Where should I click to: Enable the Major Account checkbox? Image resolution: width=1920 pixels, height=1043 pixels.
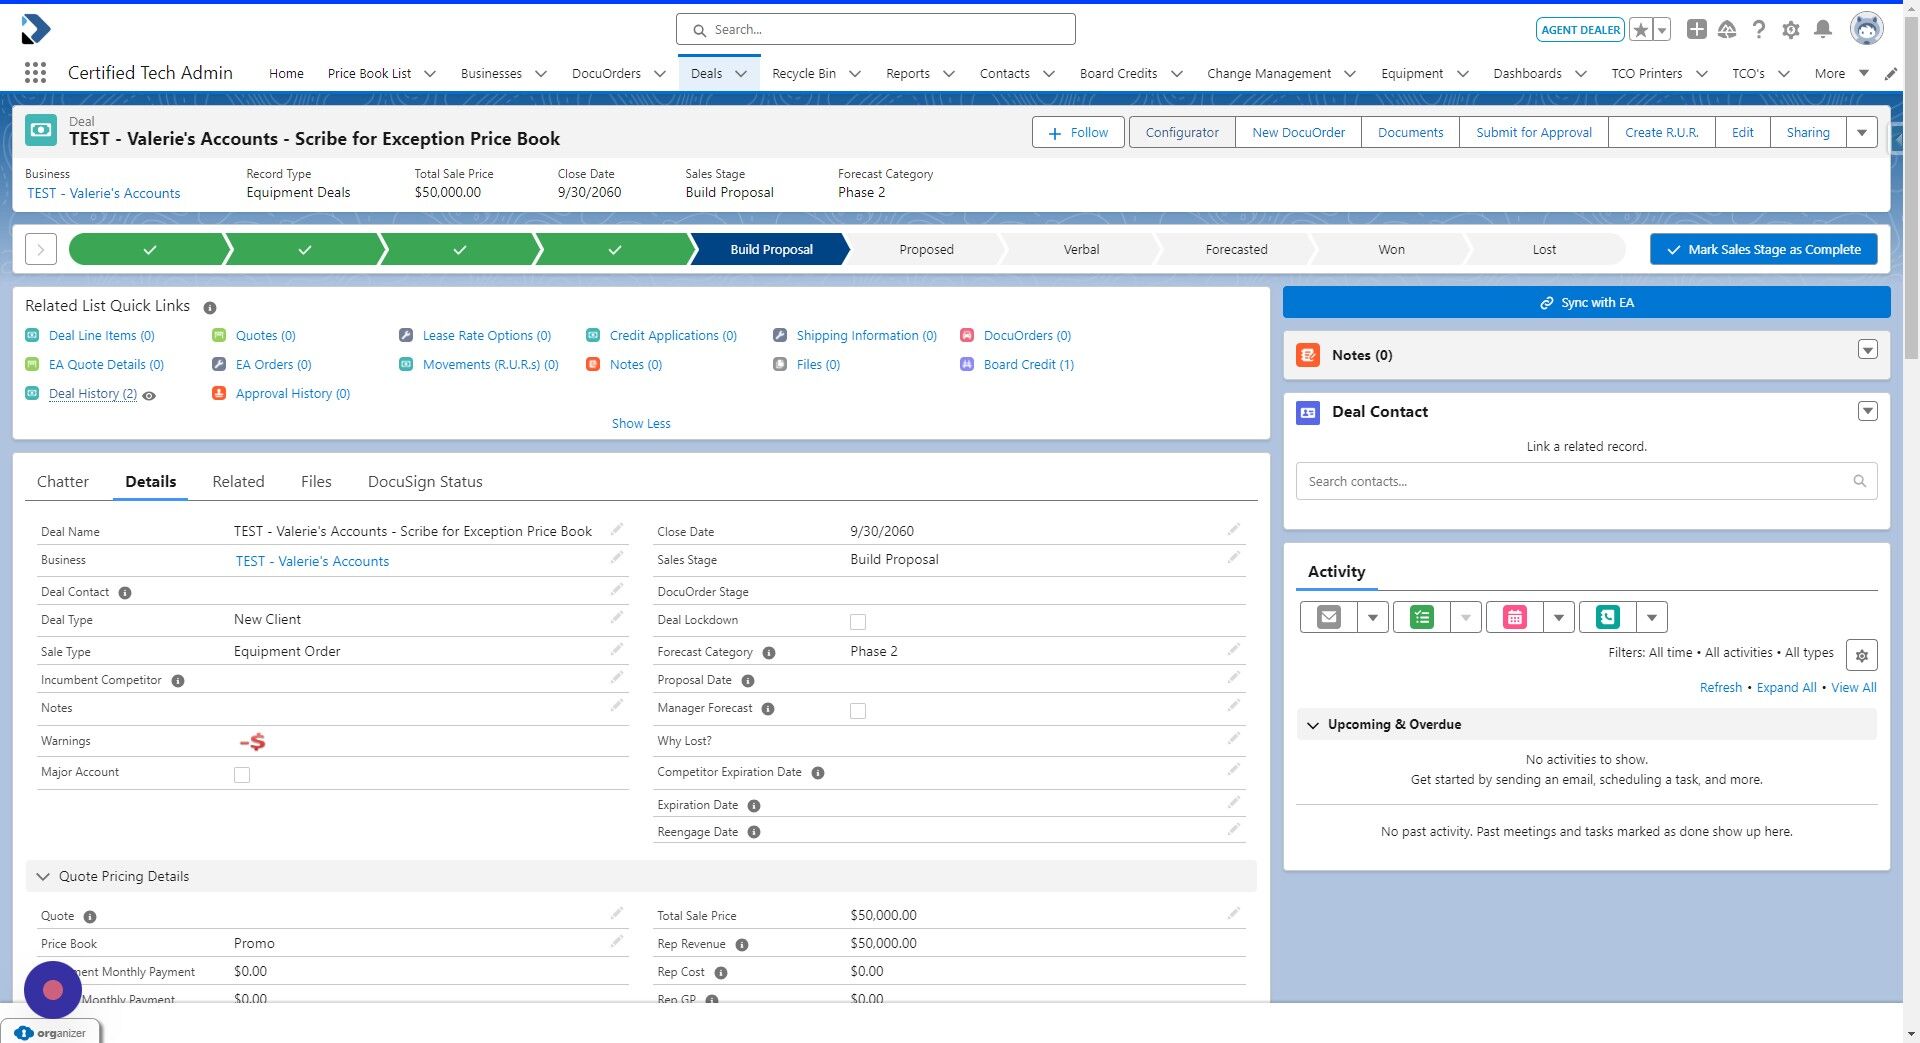241,773
